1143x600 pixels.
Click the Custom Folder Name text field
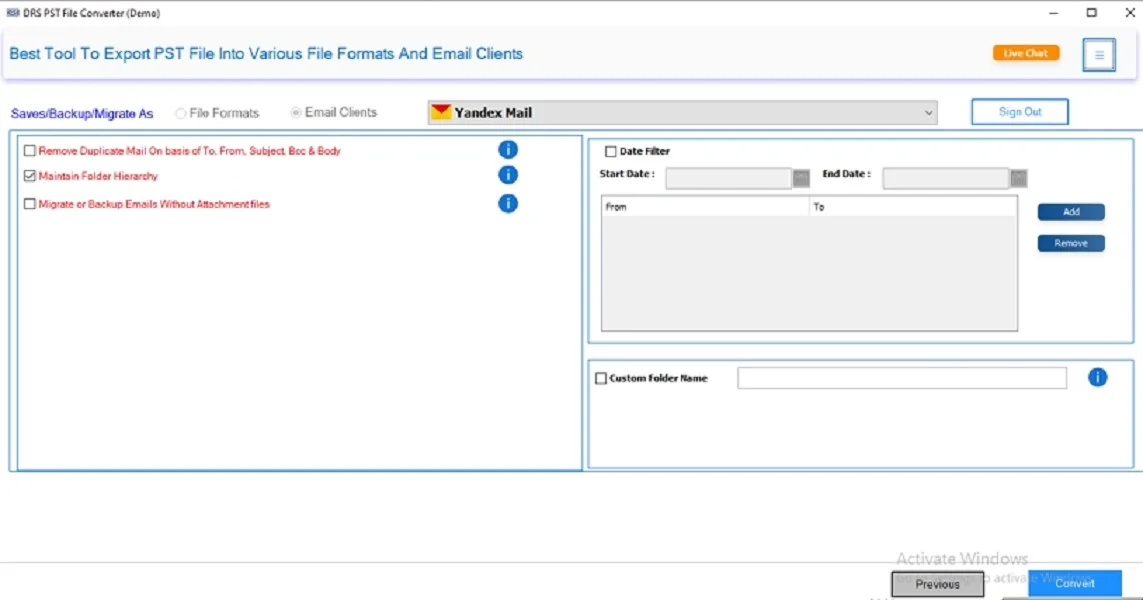pyautogui.click(x=902, y=378)
